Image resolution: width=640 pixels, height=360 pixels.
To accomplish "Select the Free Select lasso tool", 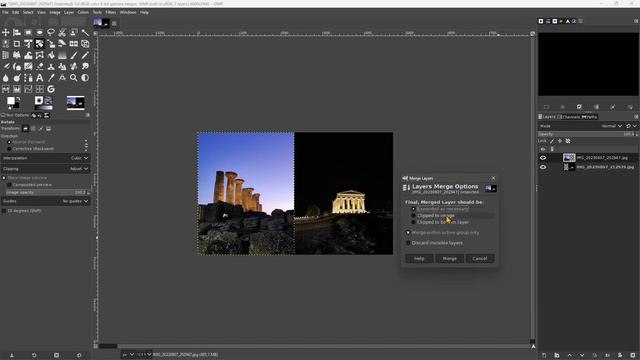I will click(x=51, y=32).
